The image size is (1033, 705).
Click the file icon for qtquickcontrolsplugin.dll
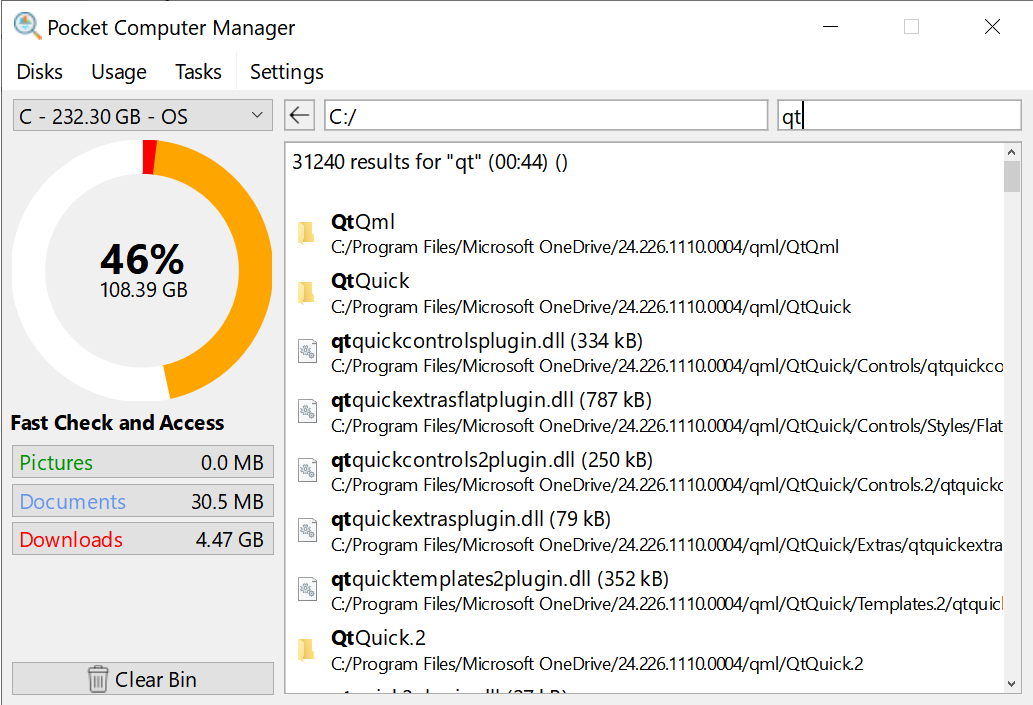308,351
